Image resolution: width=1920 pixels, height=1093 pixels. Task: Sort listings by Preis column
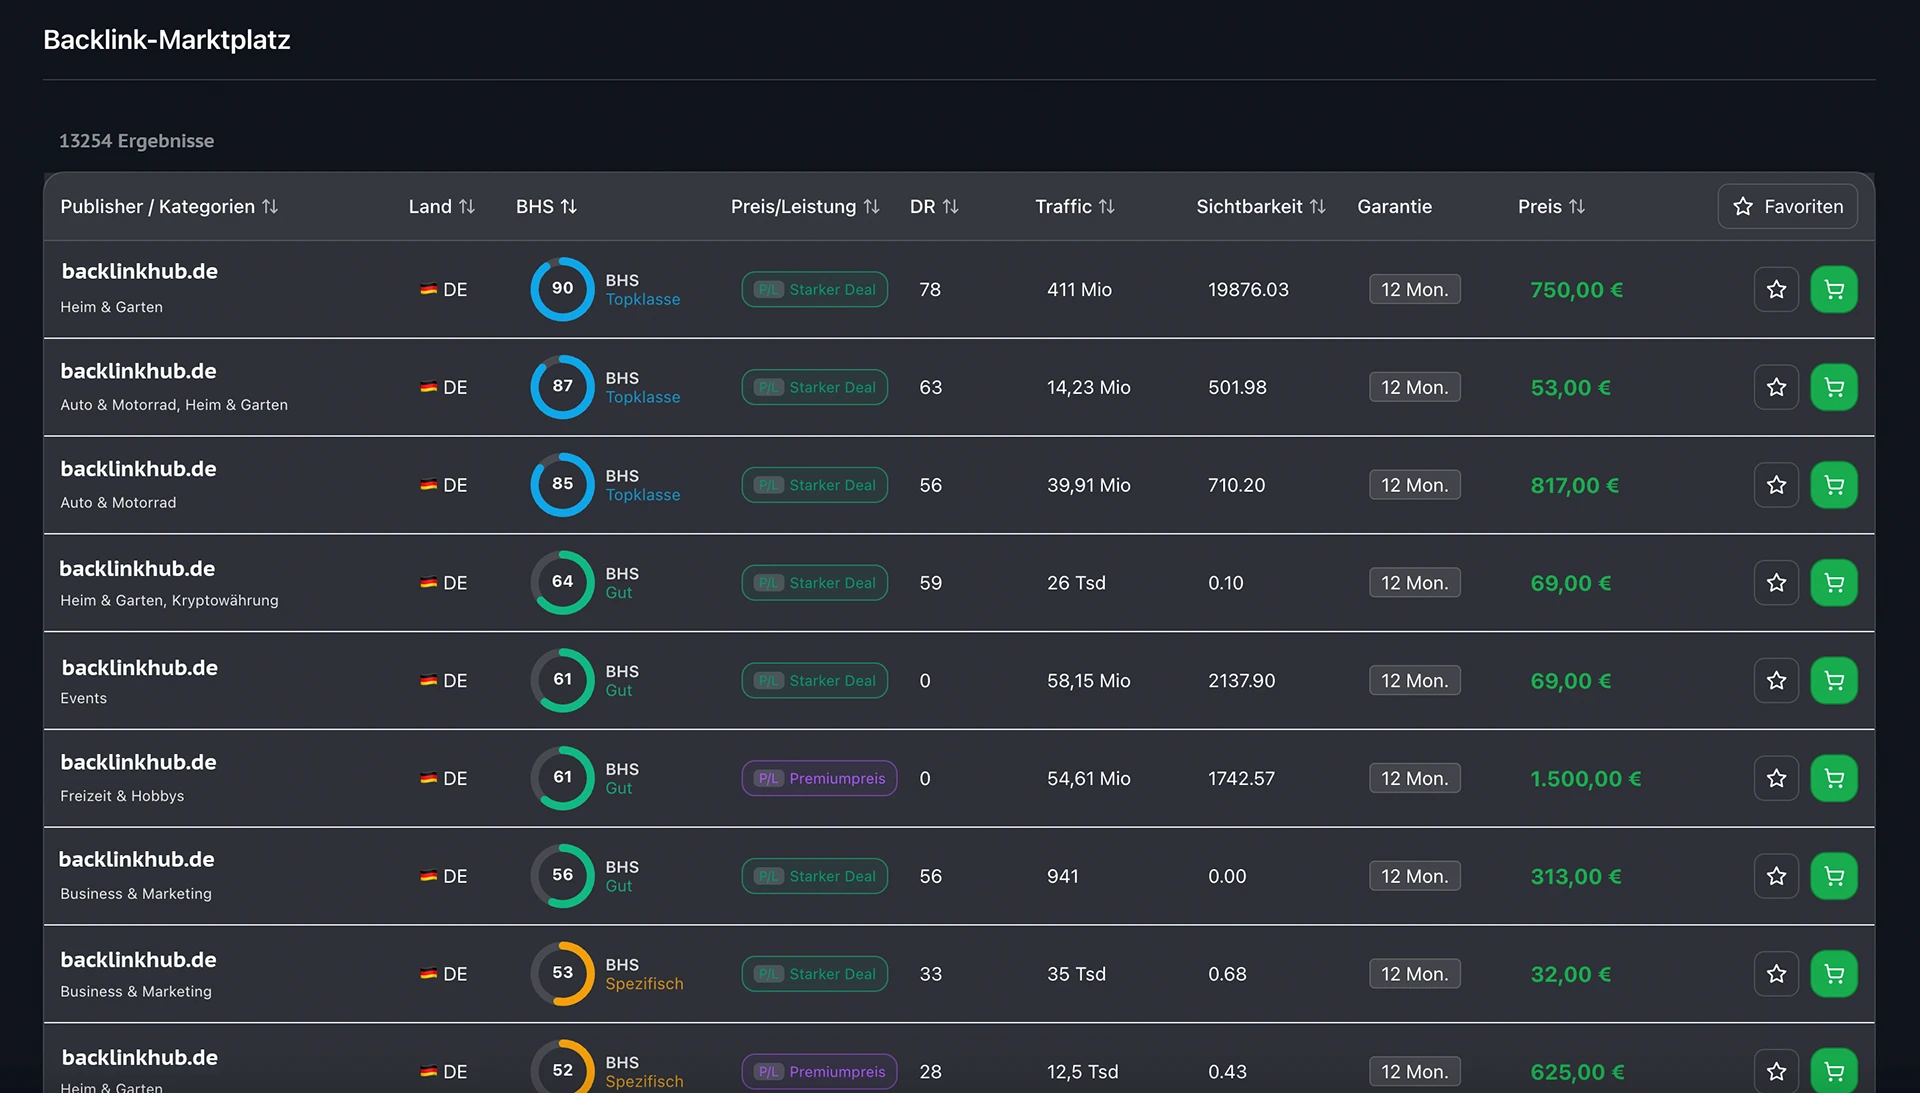click(1551, 207)
